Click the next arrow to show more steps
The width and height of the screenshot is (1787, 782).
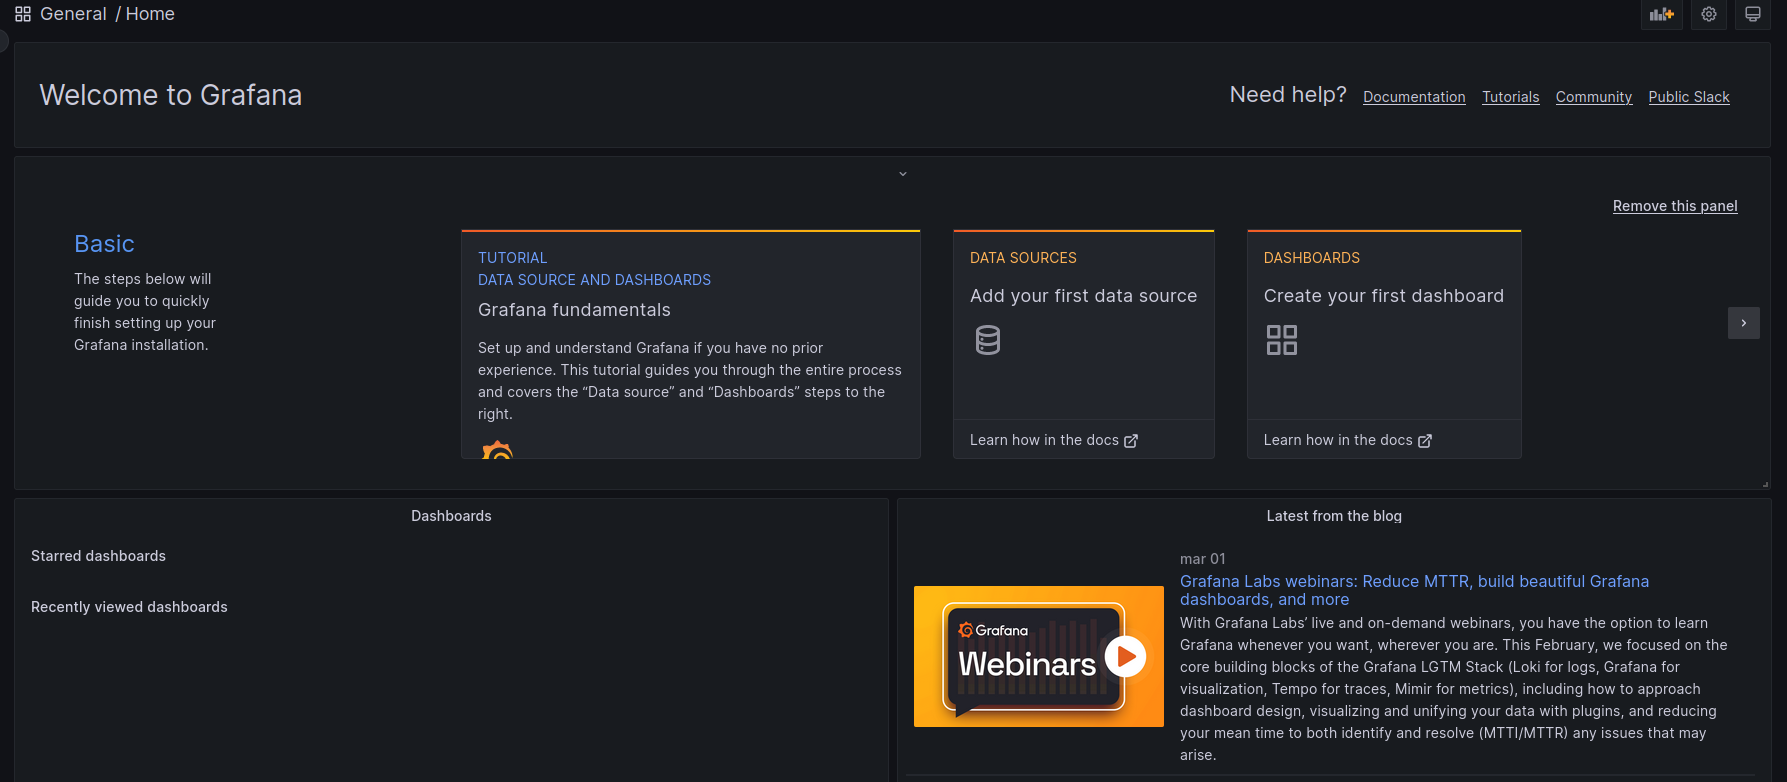(1744, 323)
